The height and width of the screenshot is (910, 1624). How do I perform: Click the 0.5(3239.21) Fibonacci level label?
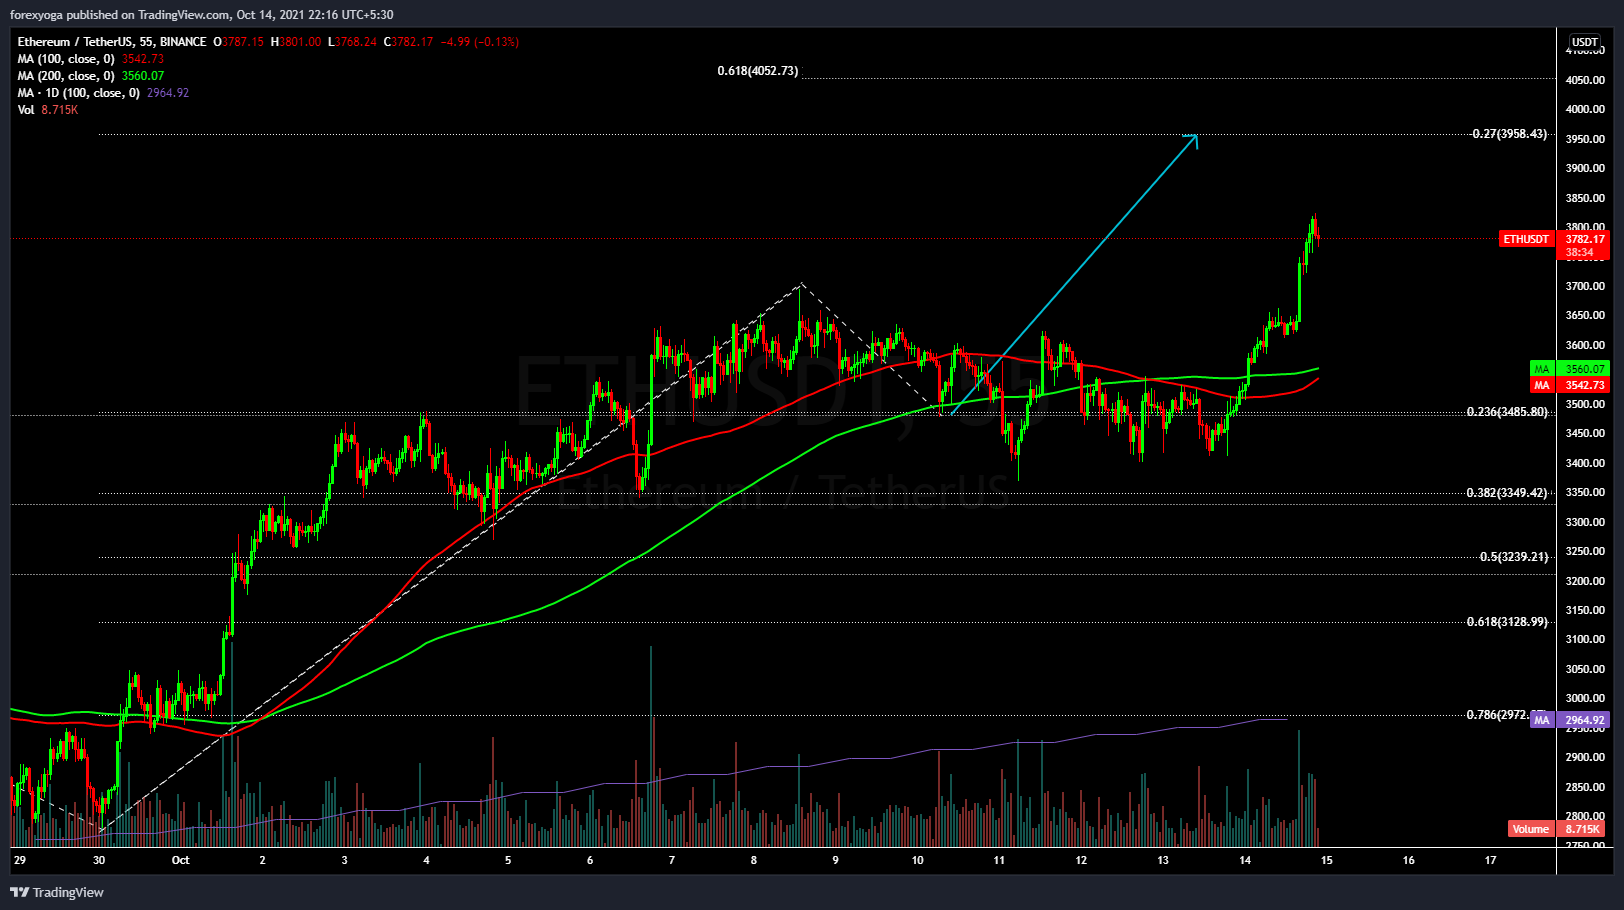(x=1514, y=557)
